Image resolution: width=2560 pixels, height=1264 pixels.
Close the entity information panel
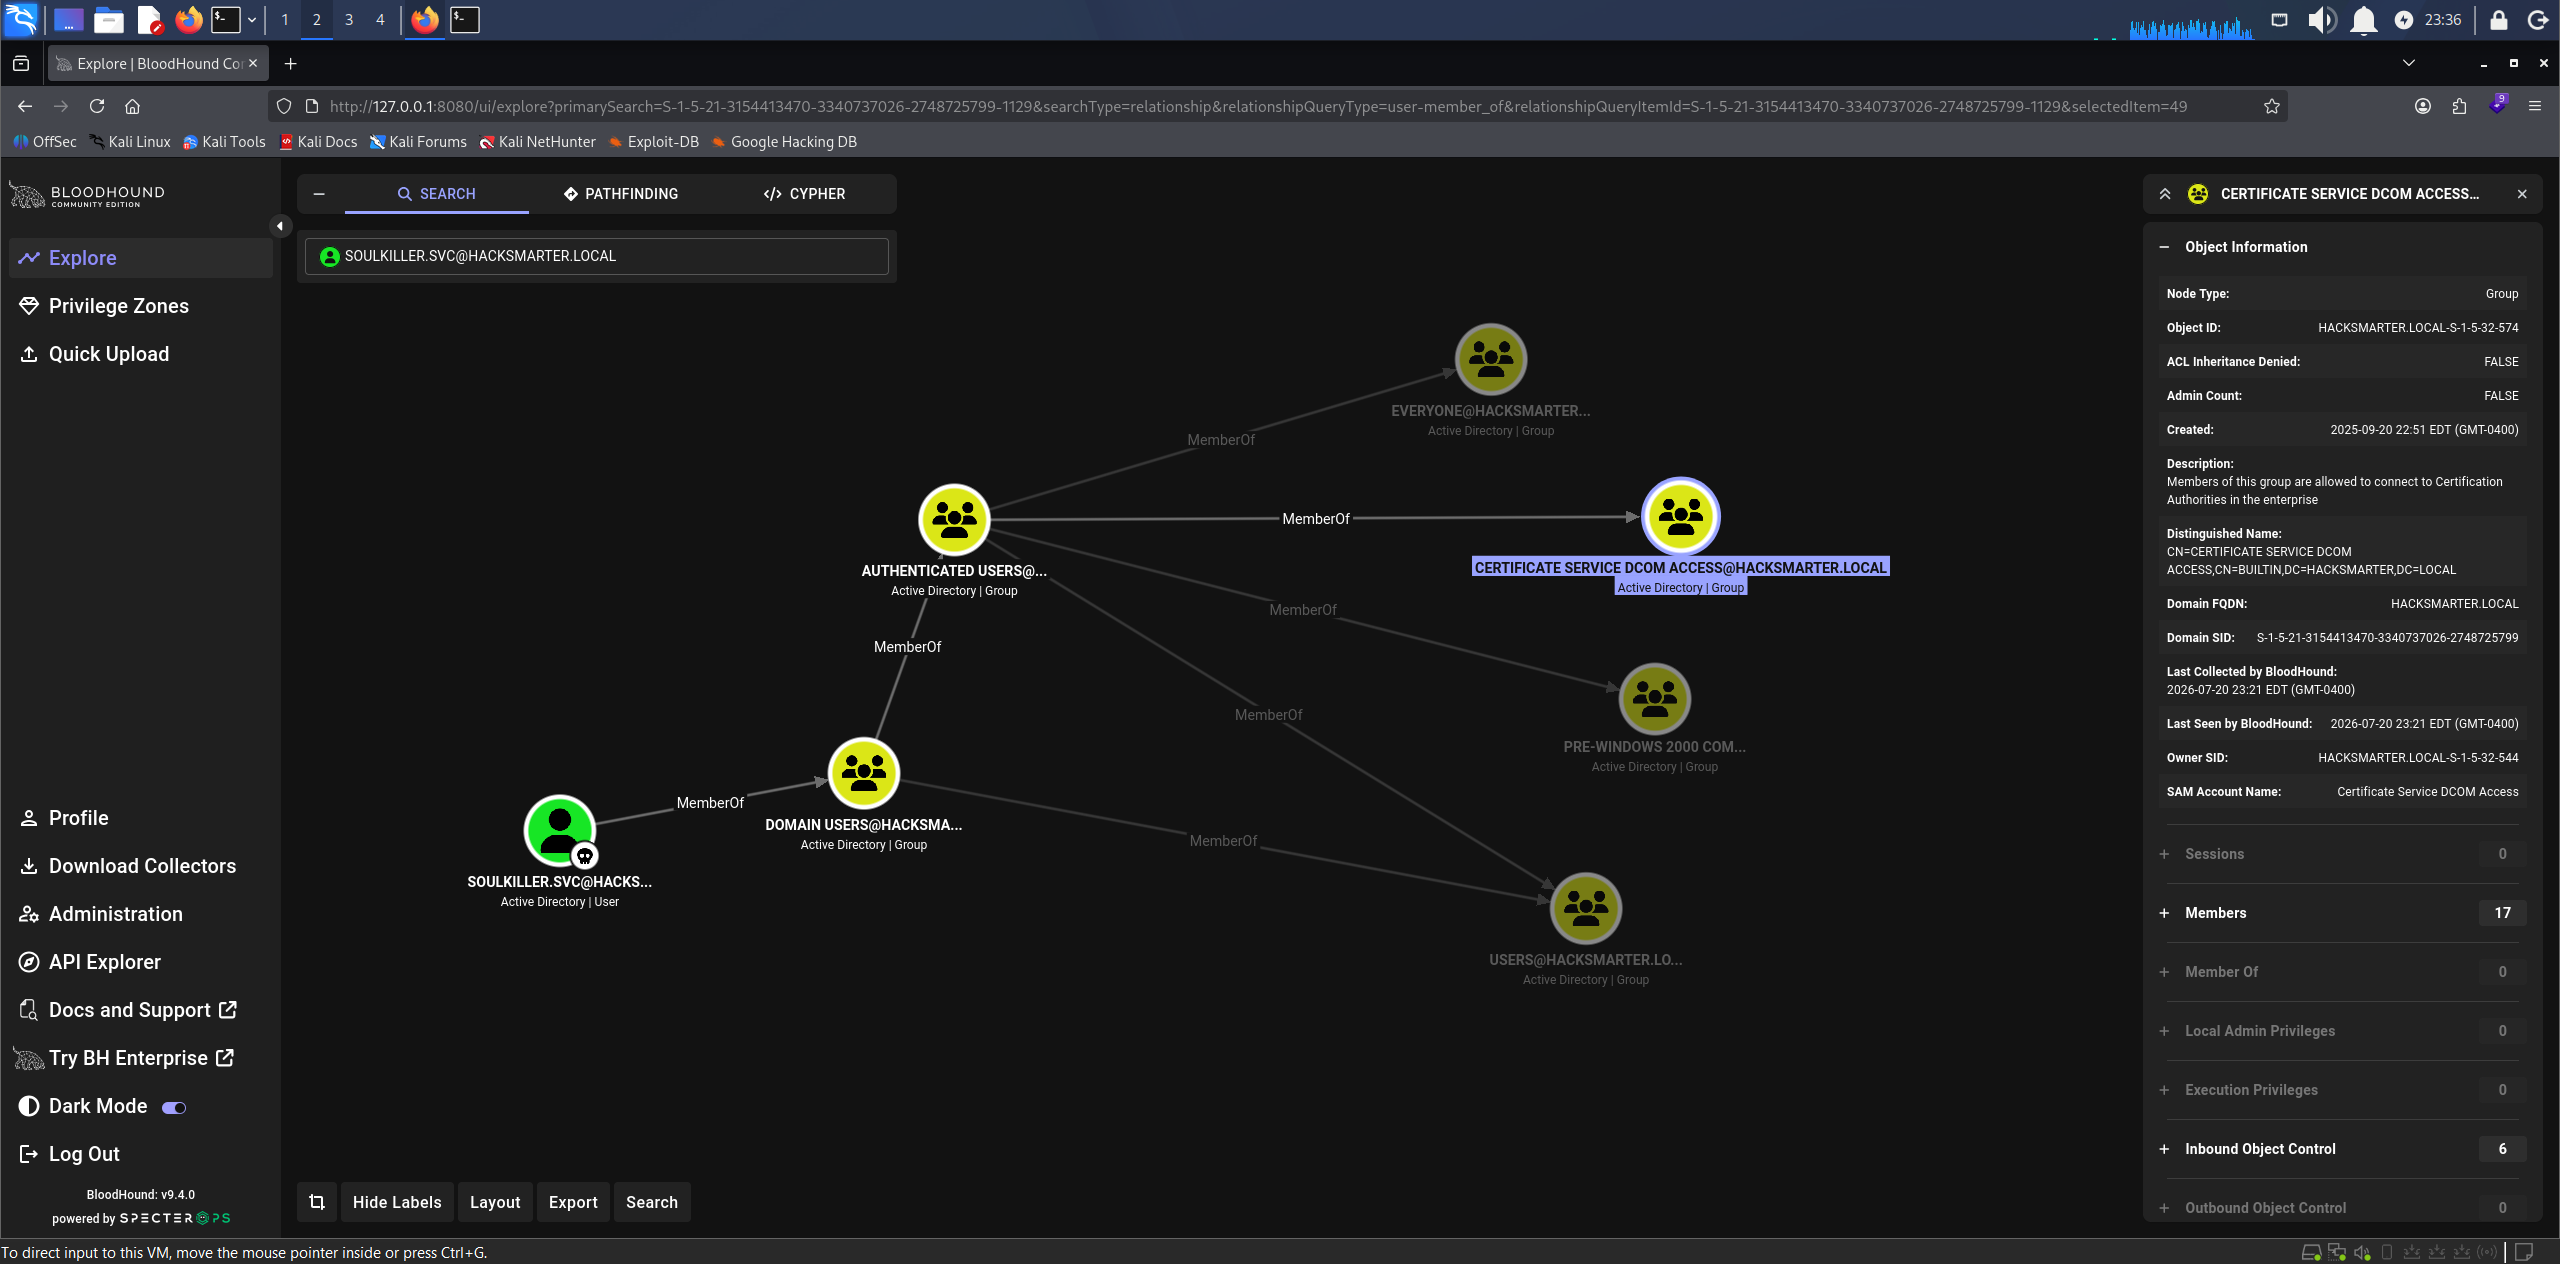point(2522,194)
